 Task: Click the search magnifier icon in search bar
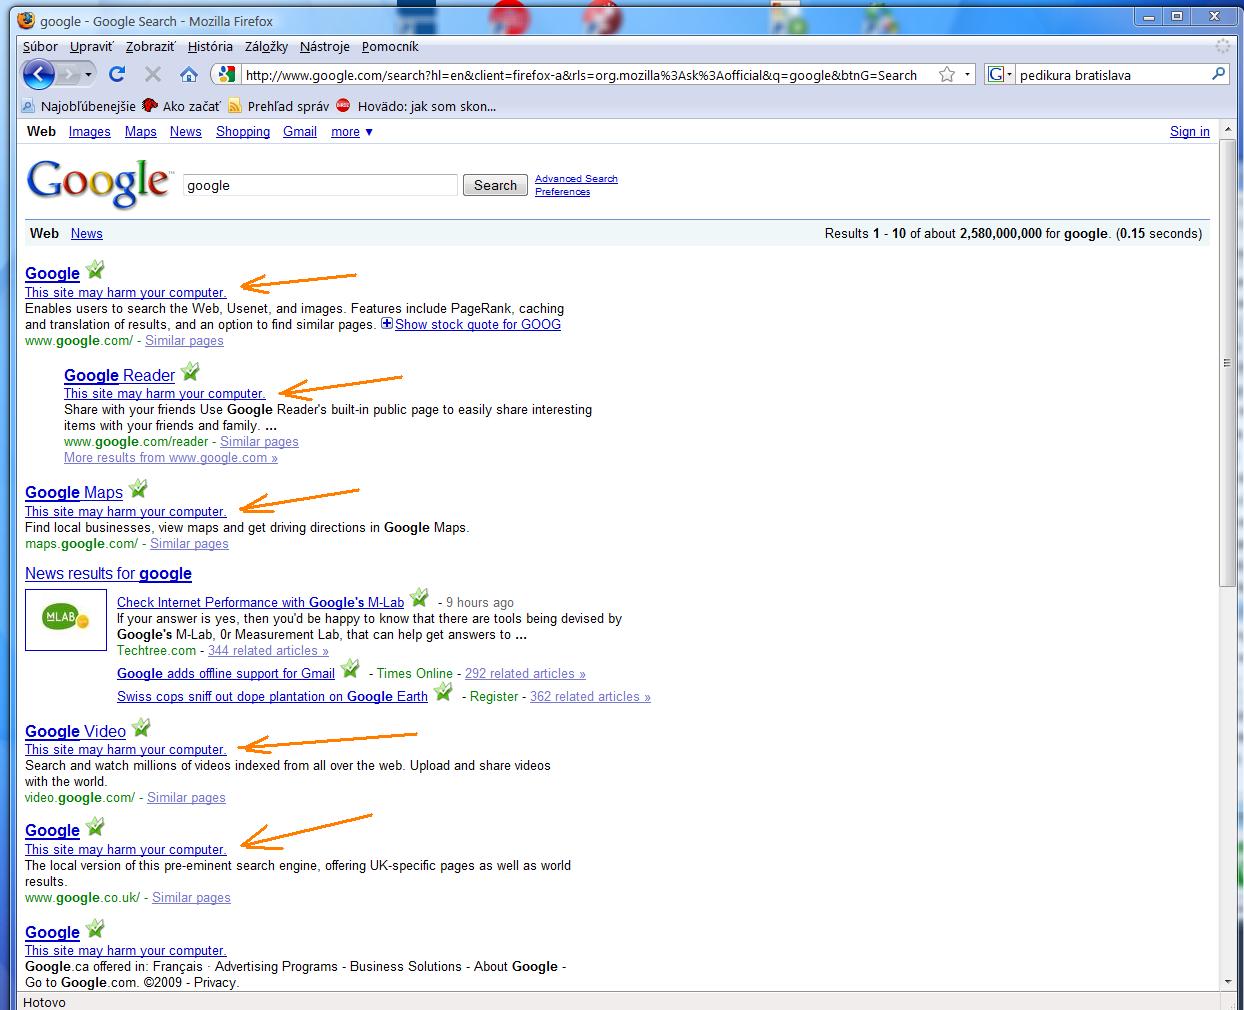click(x=1218, y=74)
